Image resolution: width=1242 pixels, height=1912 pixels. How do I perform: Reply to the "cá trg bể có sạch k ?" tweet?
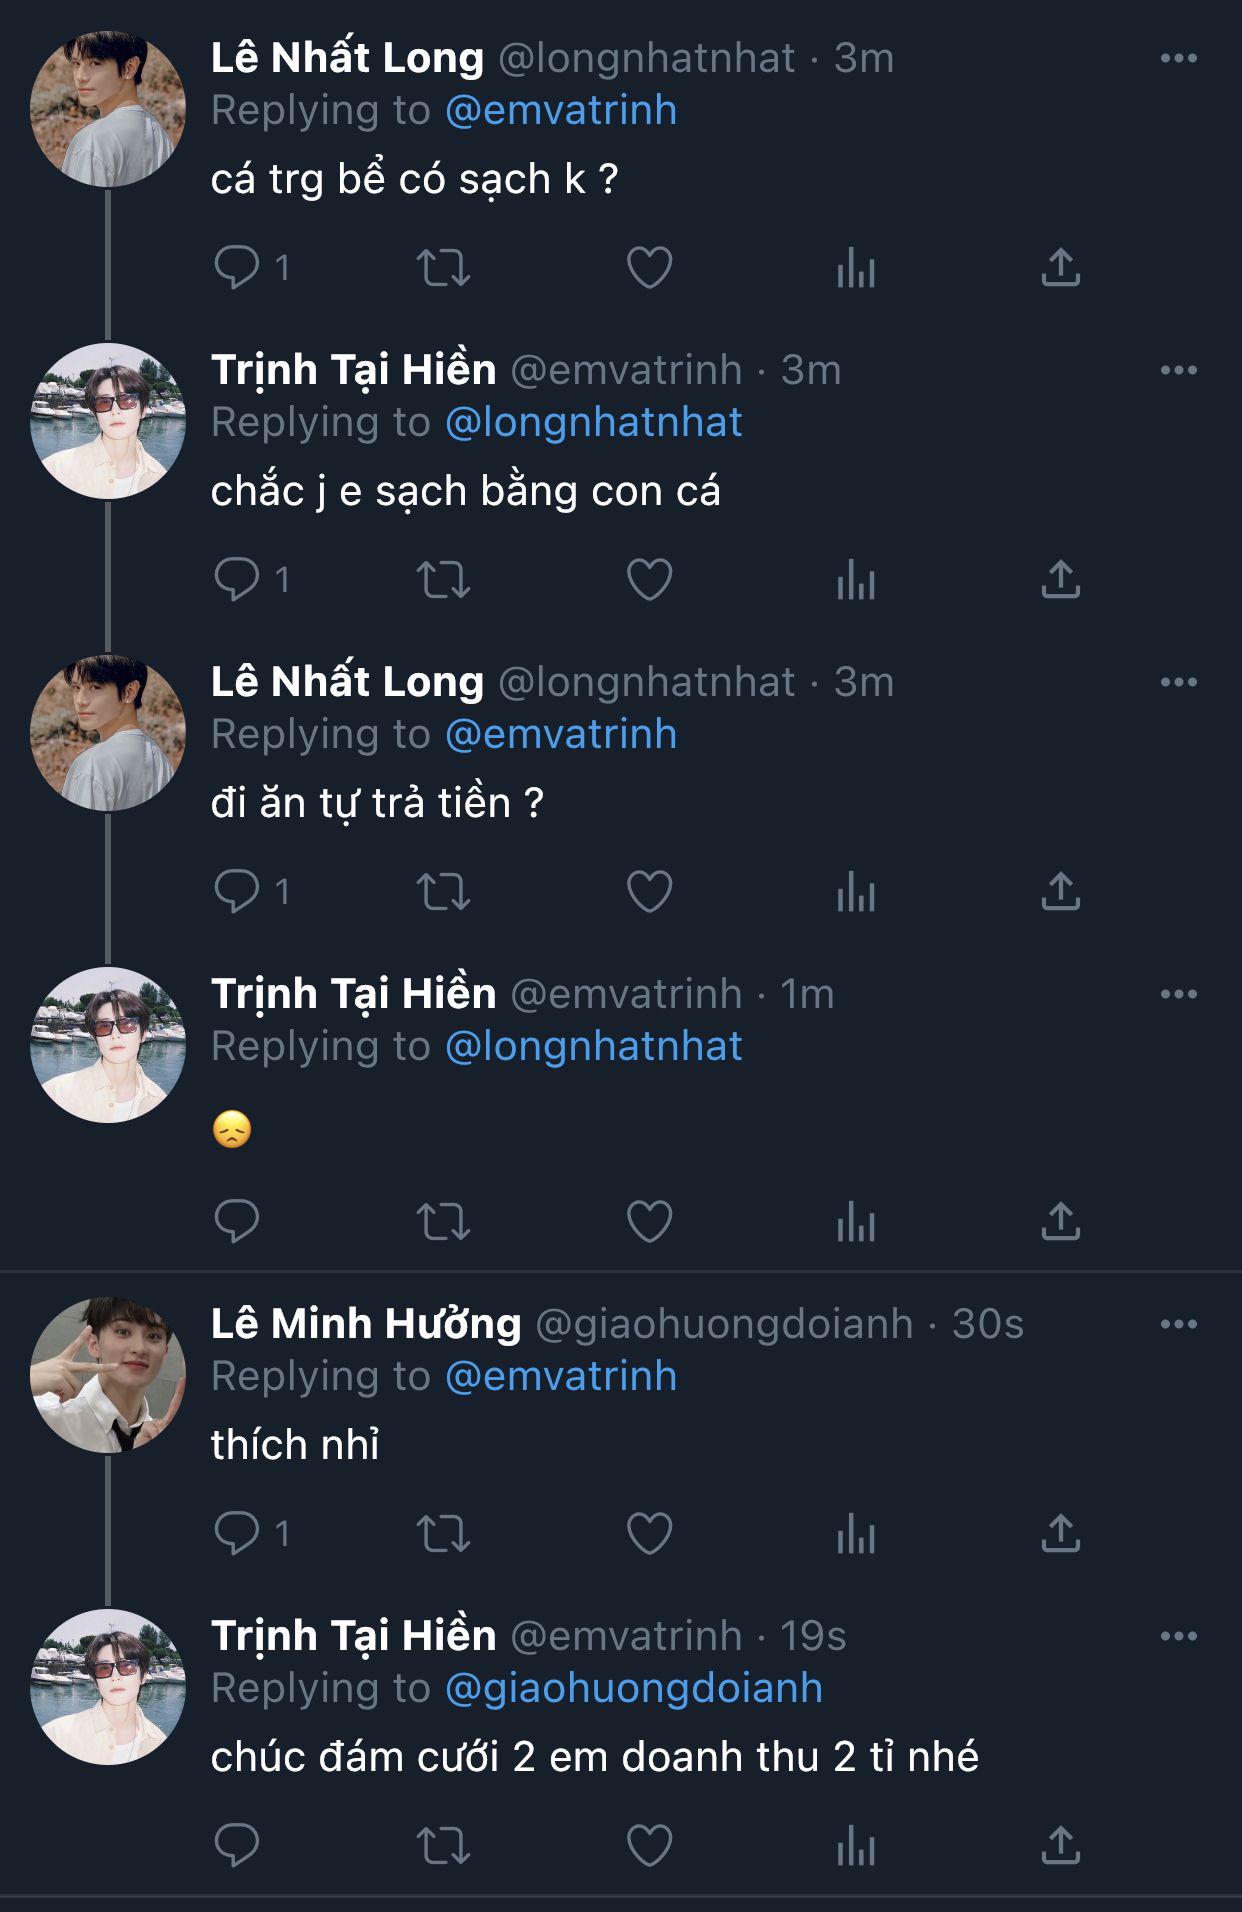[237, 268]
